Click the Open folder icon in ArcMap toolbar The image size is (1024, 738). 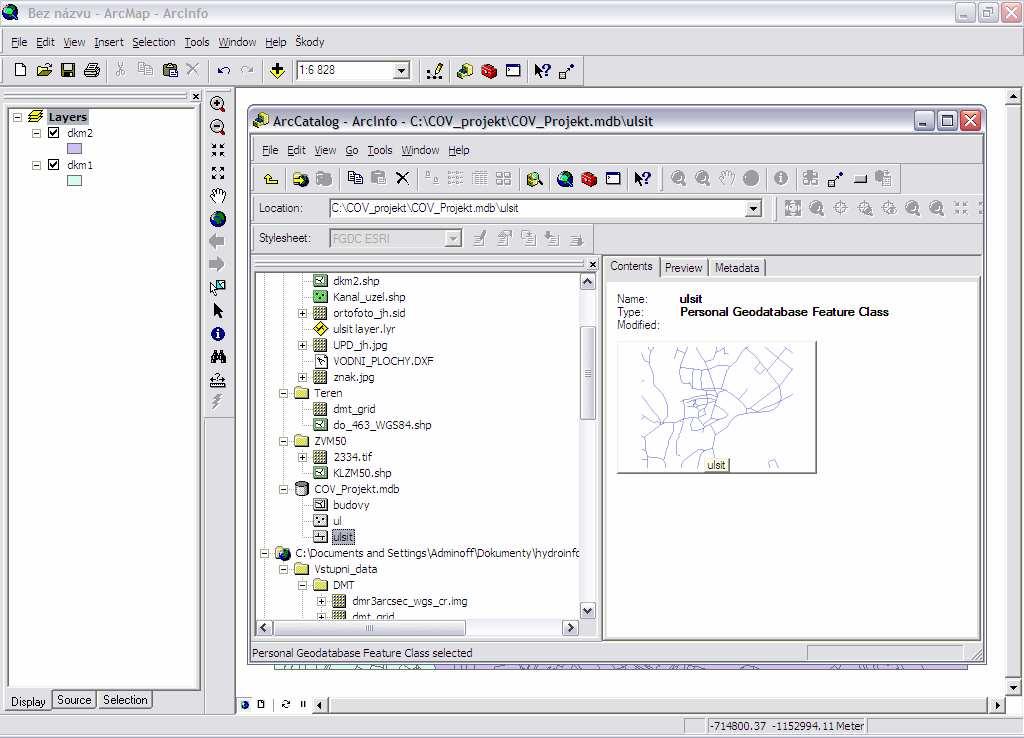pos(44,70)
